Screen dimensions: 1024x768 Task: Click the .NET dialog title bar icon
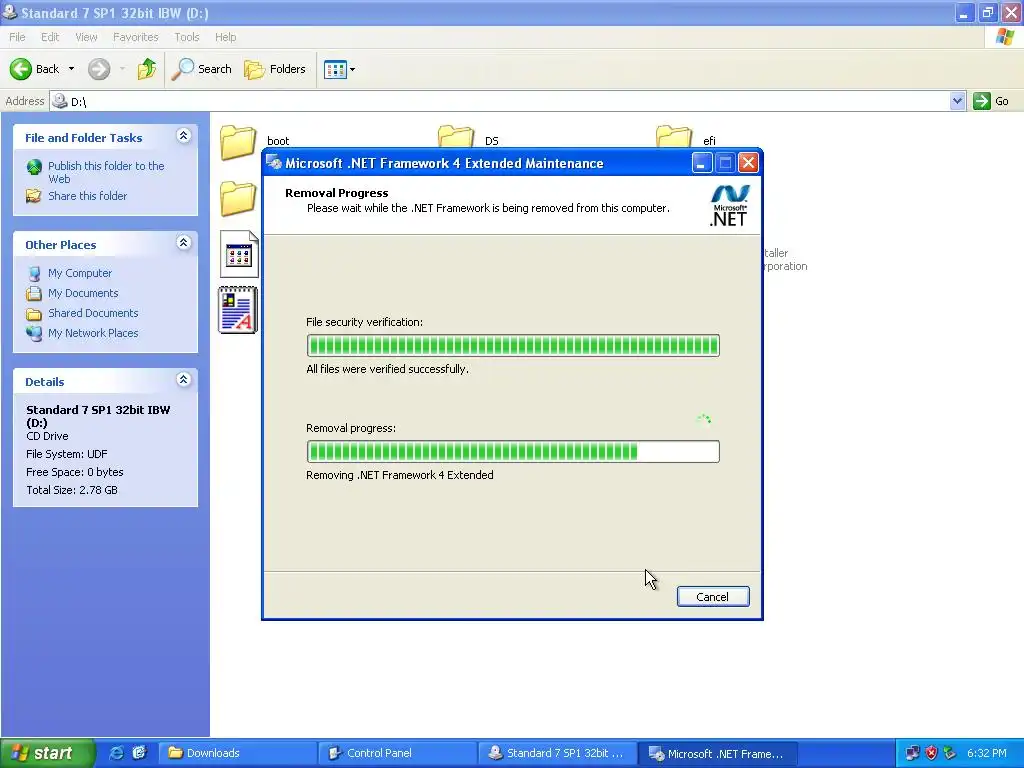pos(274,163)
